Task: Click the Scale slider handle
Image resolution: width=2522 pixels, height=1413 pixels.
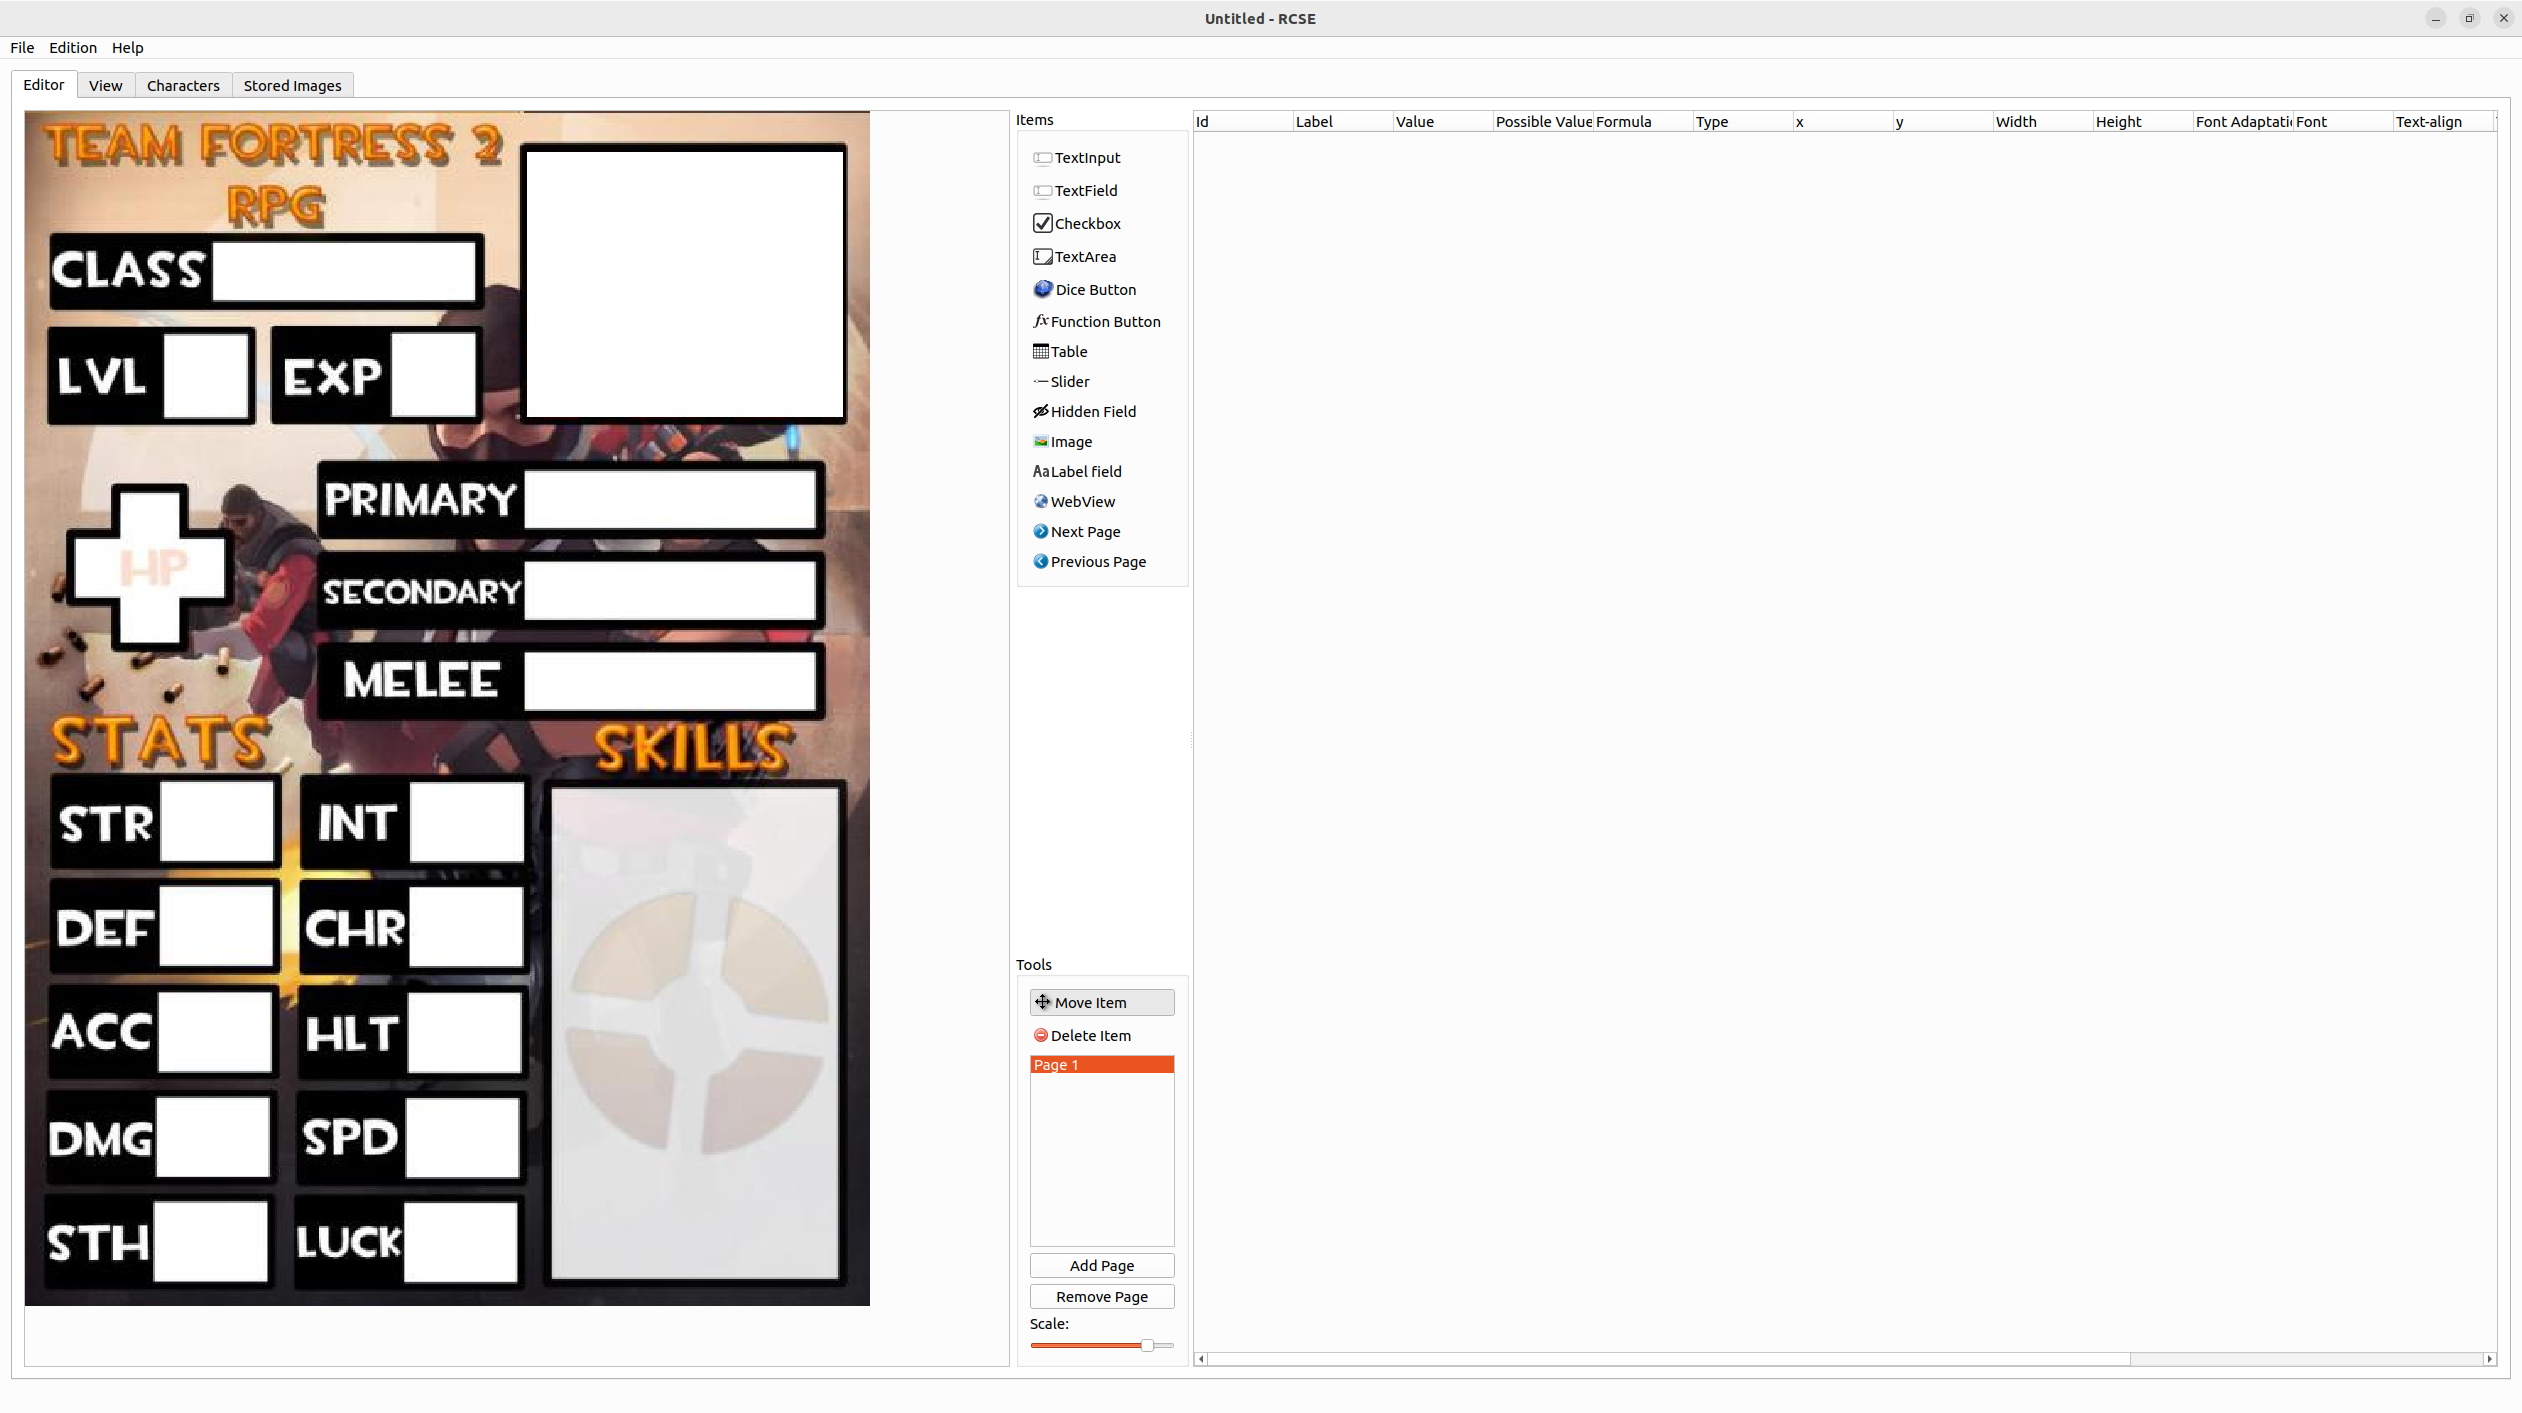Action: (1147, 1346)
